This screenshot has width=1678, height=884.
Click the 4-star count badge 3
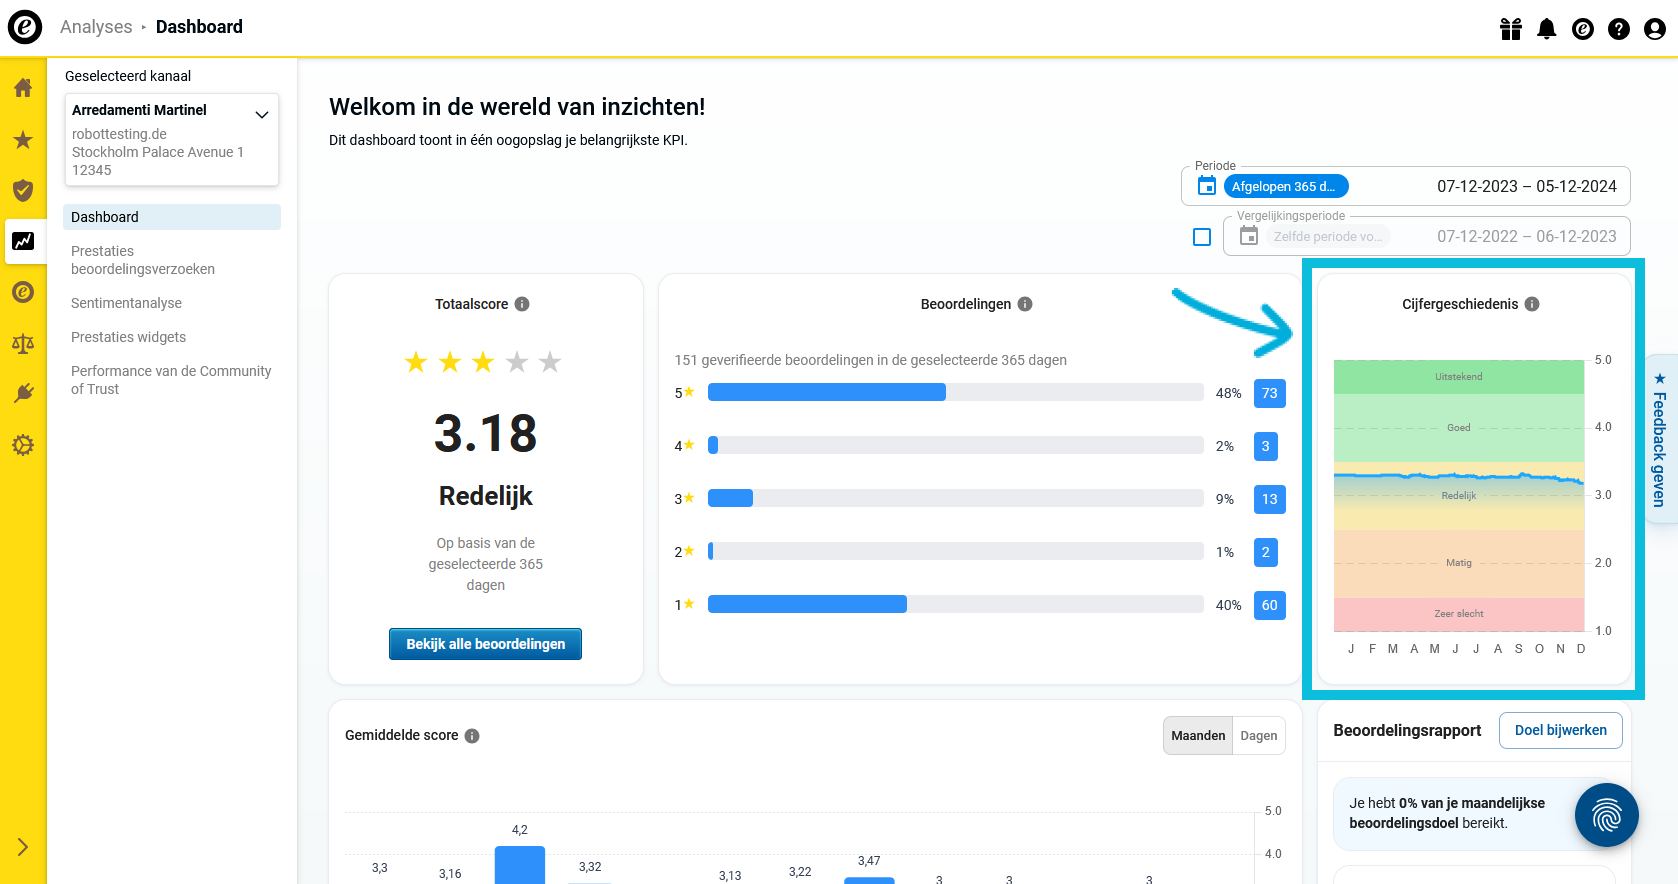pos(1266,446)
